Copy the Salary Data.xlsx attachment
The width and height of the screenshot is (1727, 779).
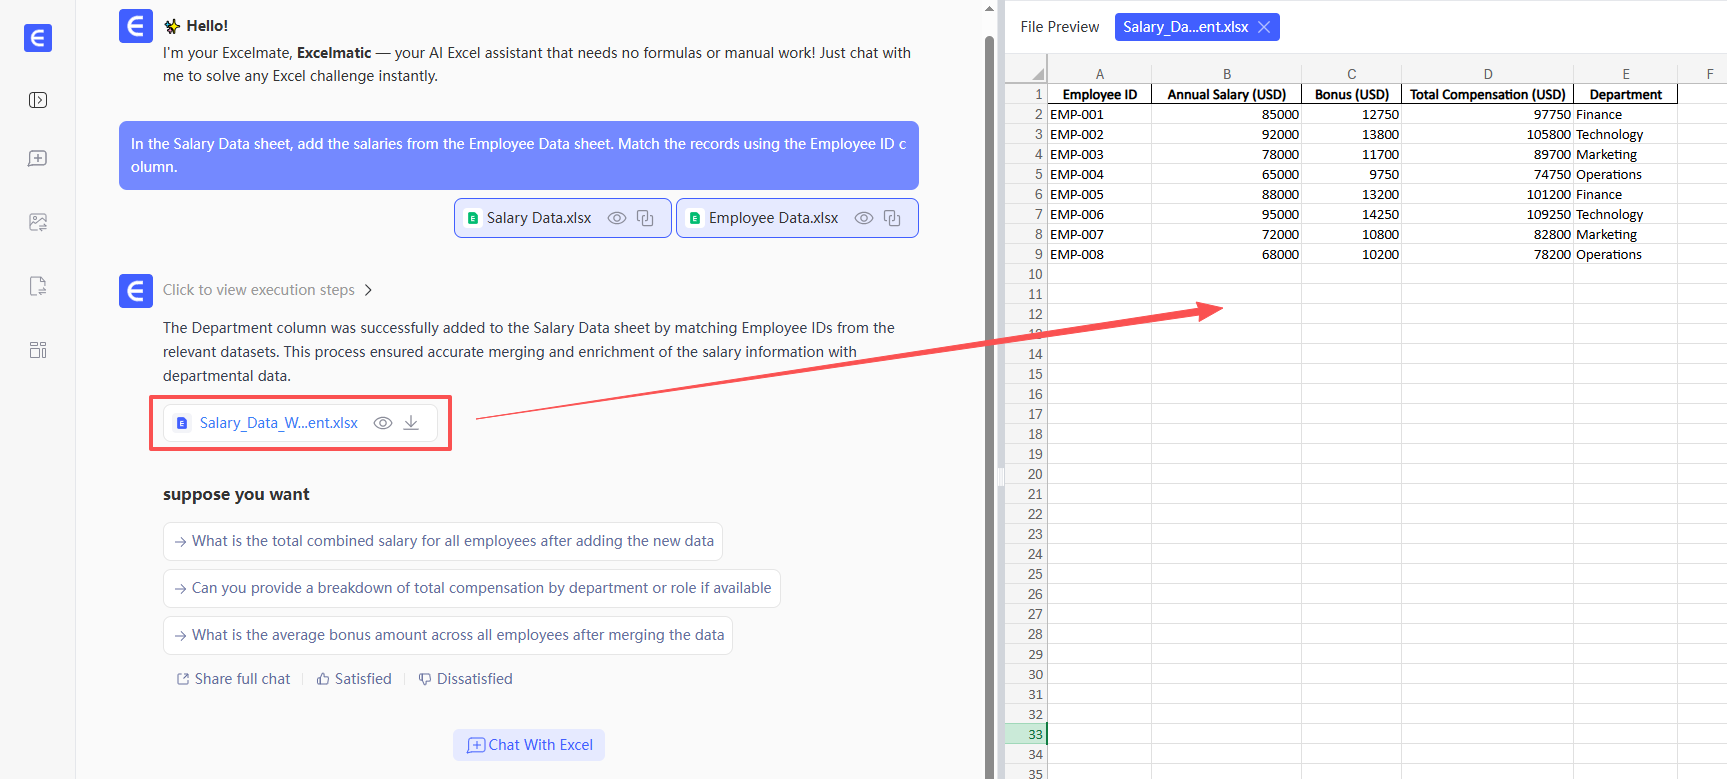645,218
